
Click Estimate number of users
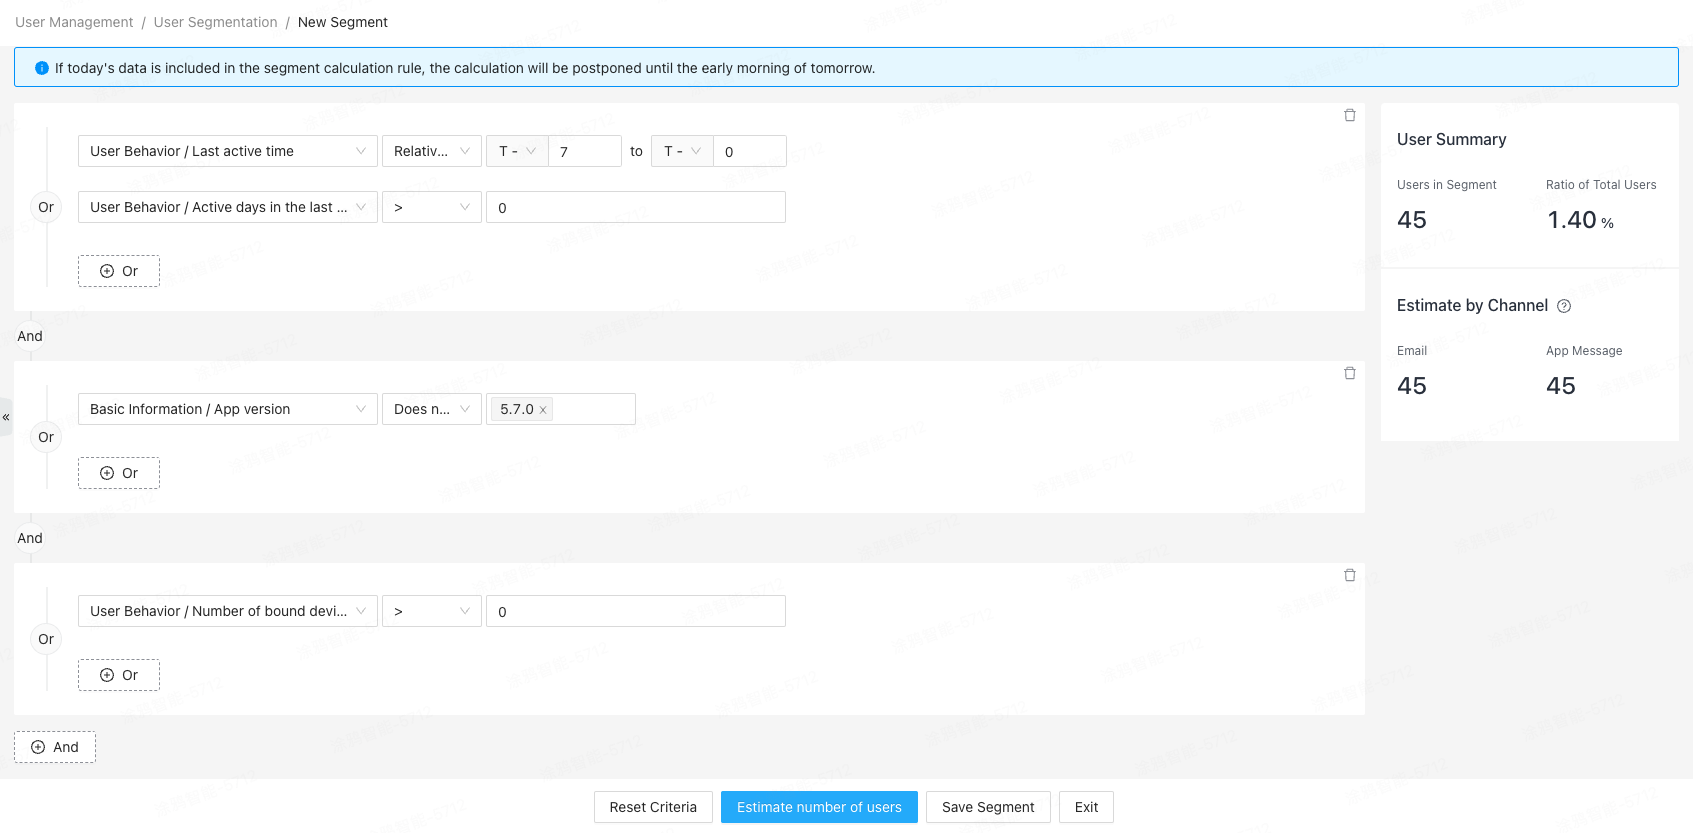819,807
